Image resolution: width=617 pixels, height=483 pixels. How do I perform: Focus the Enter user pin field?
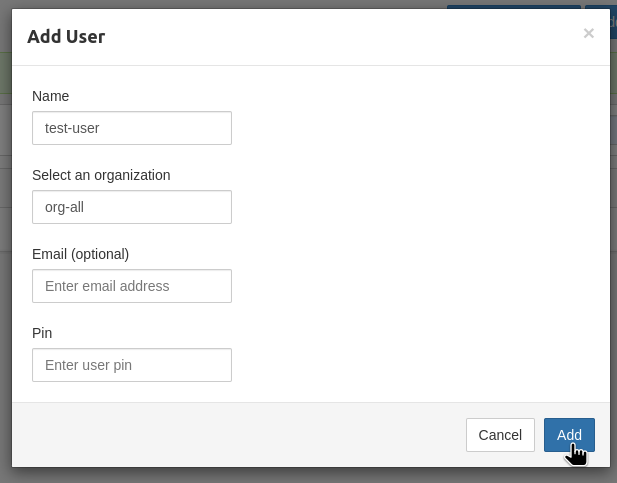point(132,365)
